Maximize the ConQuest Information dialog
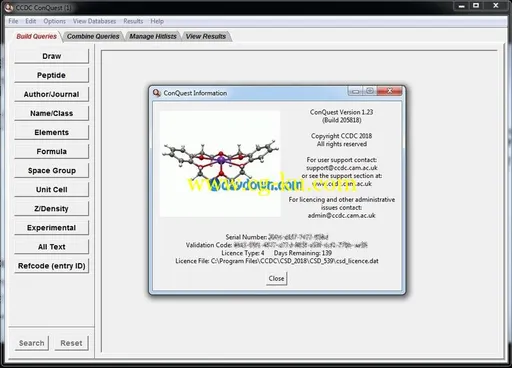 tap(370, 91)
